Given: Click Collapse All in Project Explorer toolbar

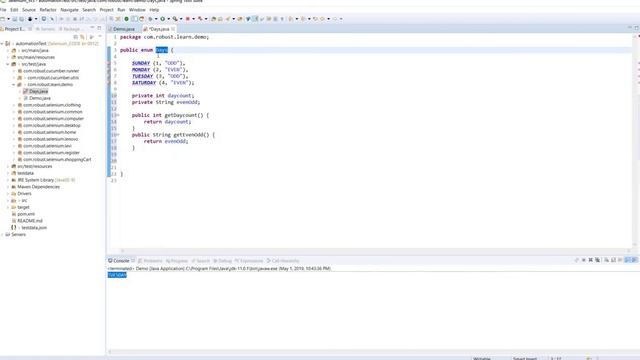Looking at the screenshot, I should tap(76, 37).
